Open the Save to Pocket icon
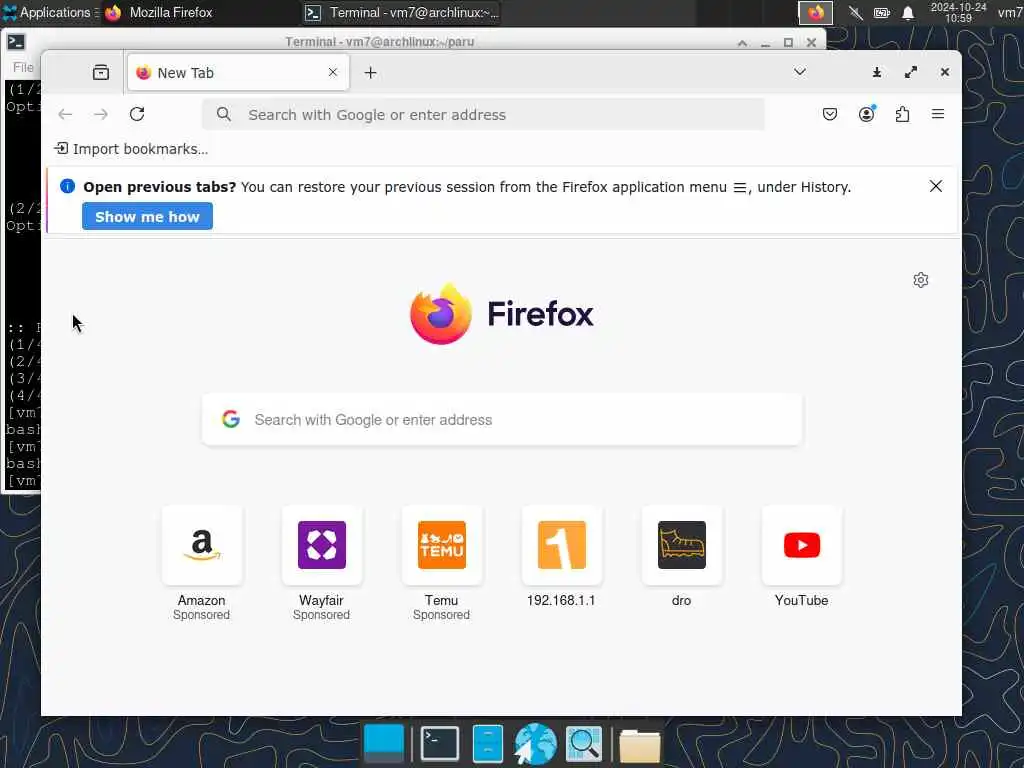 coord(829,114)
